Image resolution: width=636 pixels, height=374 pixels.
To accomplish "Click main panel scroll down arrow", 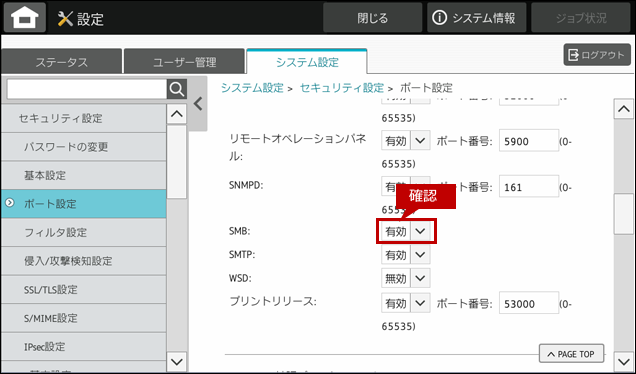I will [x=623, y=360].
